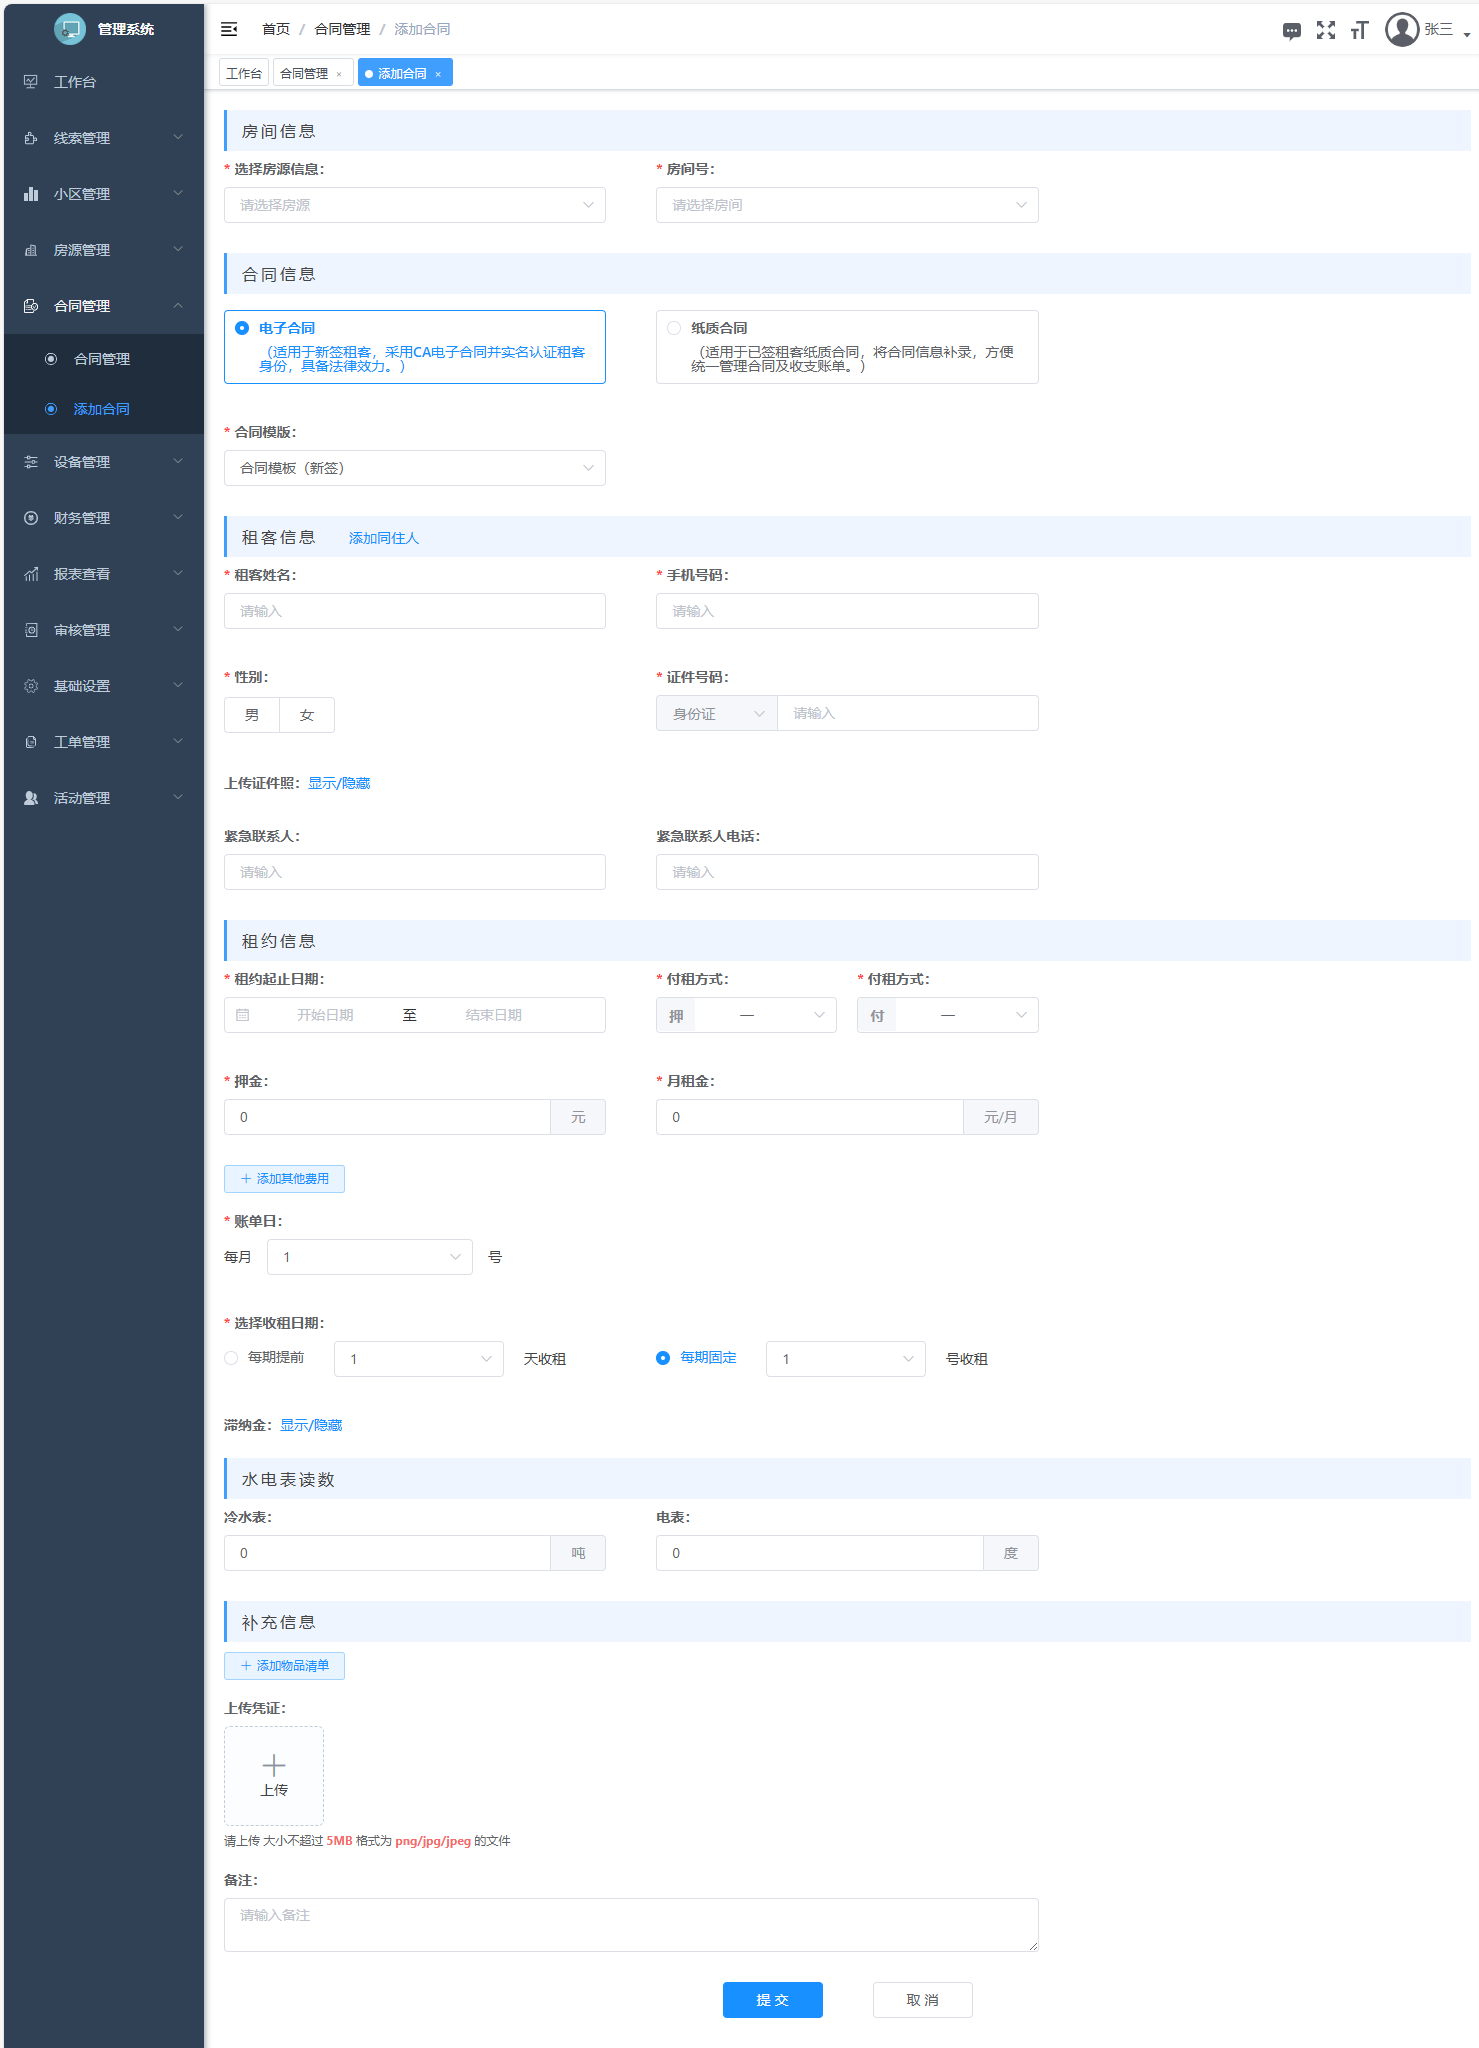1479x2048 pixels.
Task: Choose the 每期提前 radio button
Action: [232, 1358]
